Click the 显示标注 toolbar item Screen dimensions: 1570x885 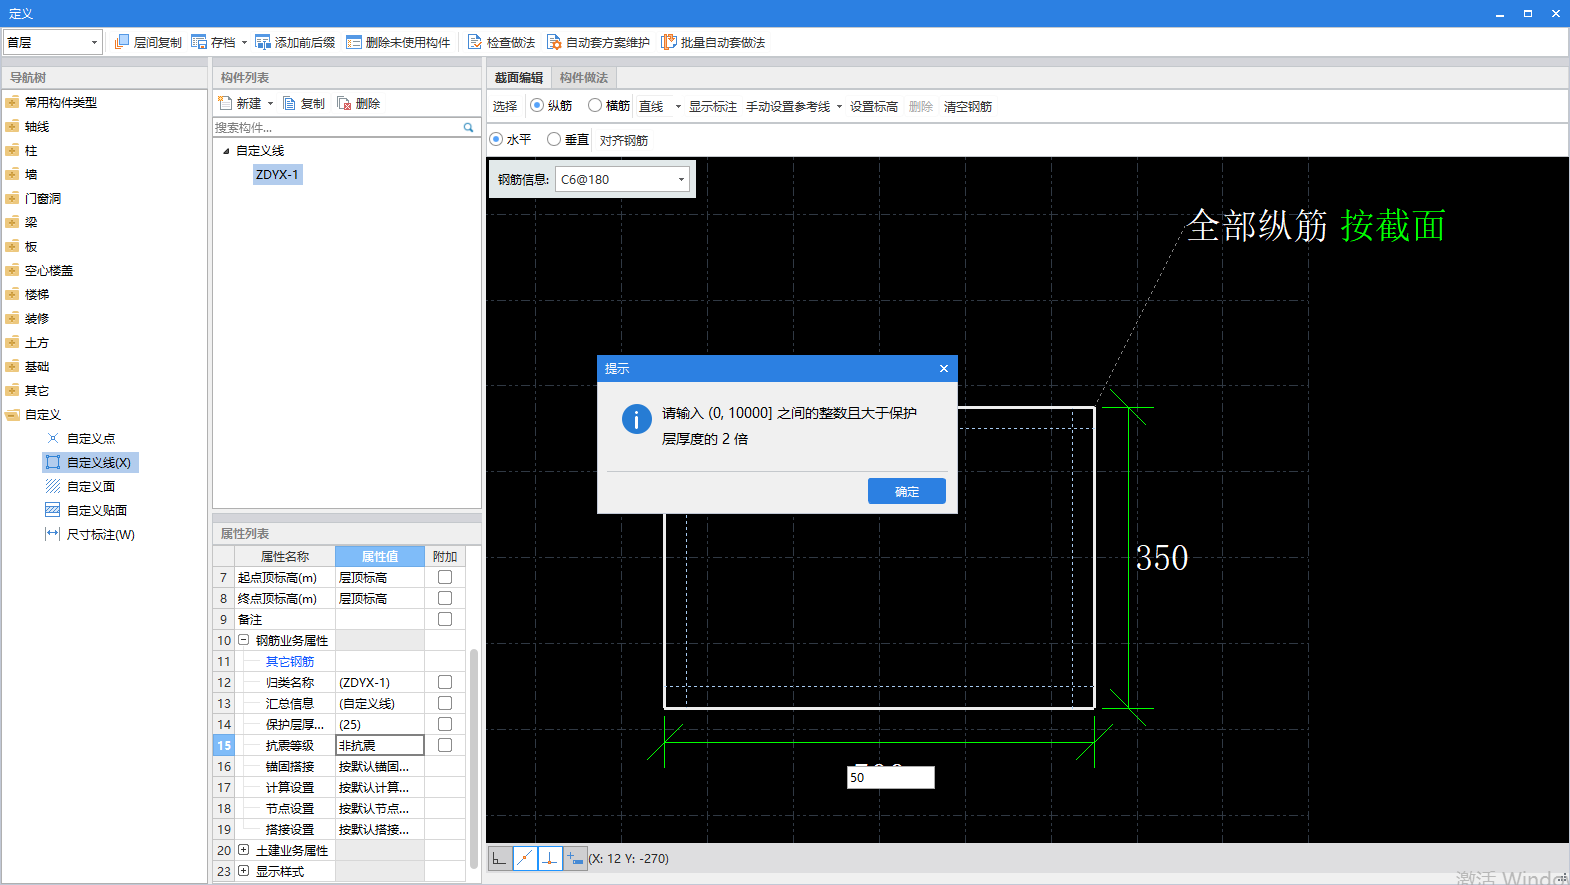tap(713, 106)
